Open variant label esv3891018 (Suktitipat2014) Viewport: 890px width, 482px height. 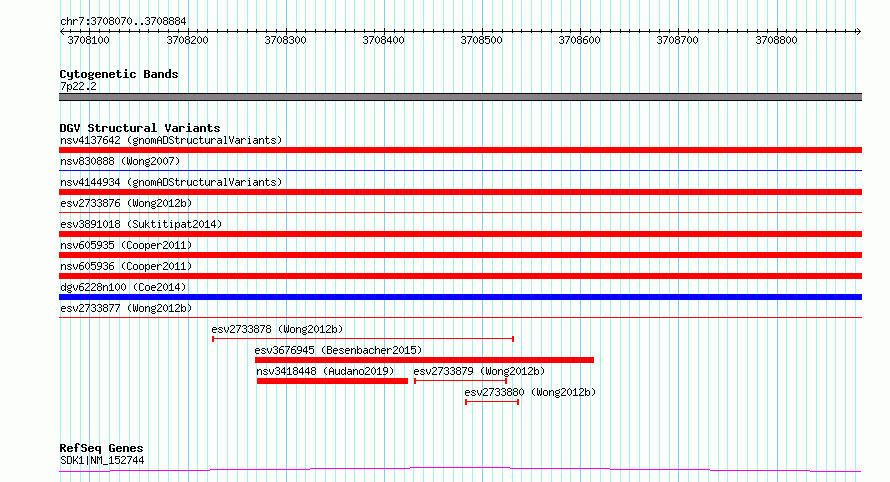coord(141,224)
